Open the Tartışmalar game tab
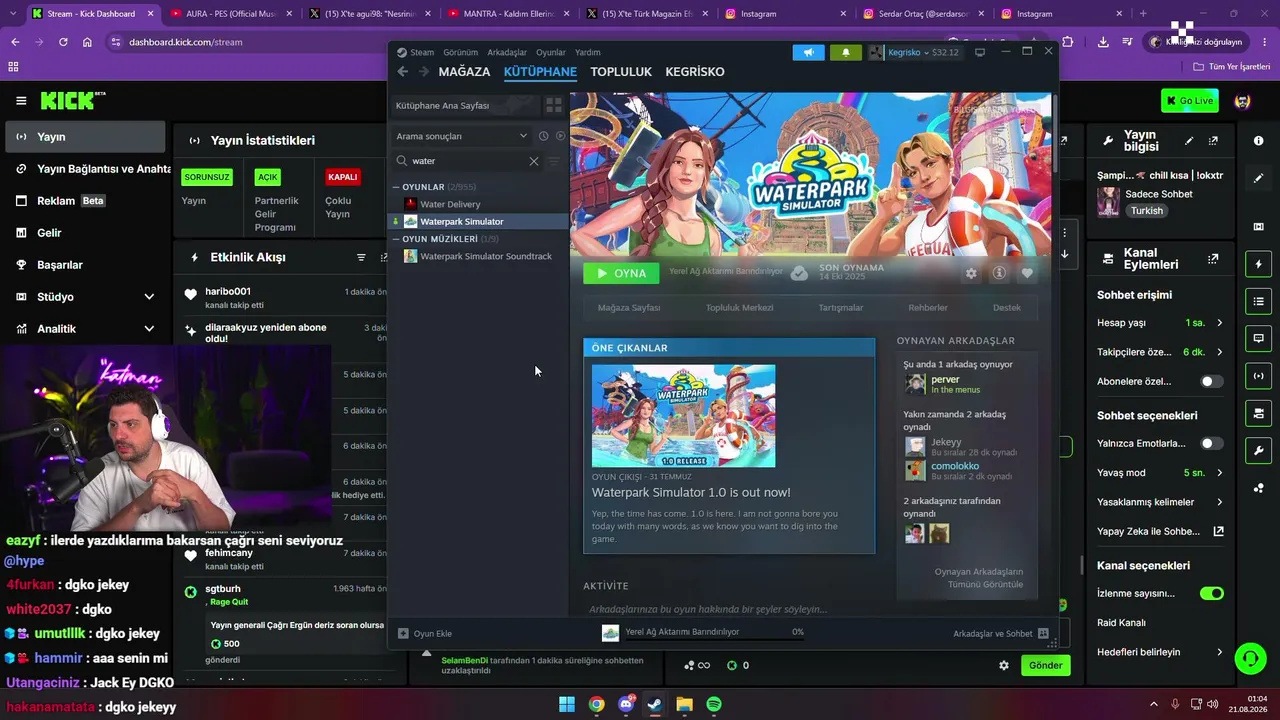Viewport: 1280px width, 720px height. (841, 308)
